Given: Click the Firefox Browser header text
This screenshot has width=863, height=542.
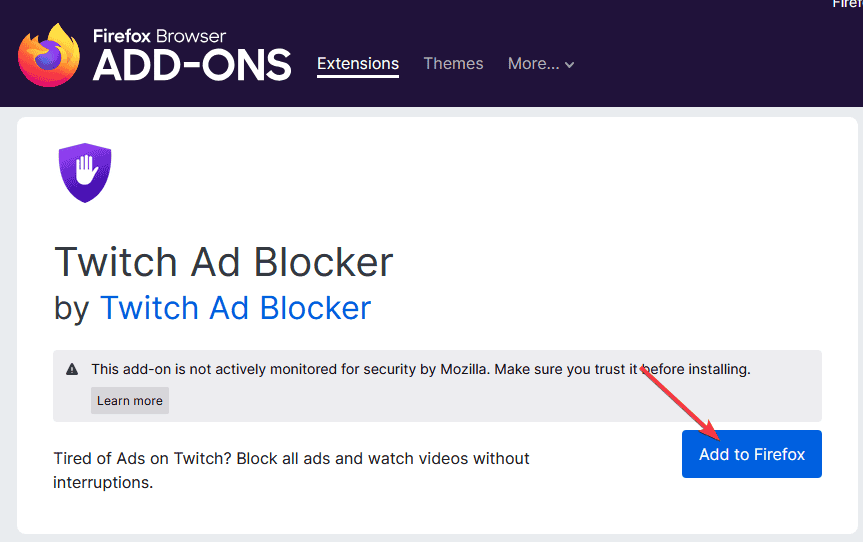Looking at the screenshot, I should (x=160, y=36).
